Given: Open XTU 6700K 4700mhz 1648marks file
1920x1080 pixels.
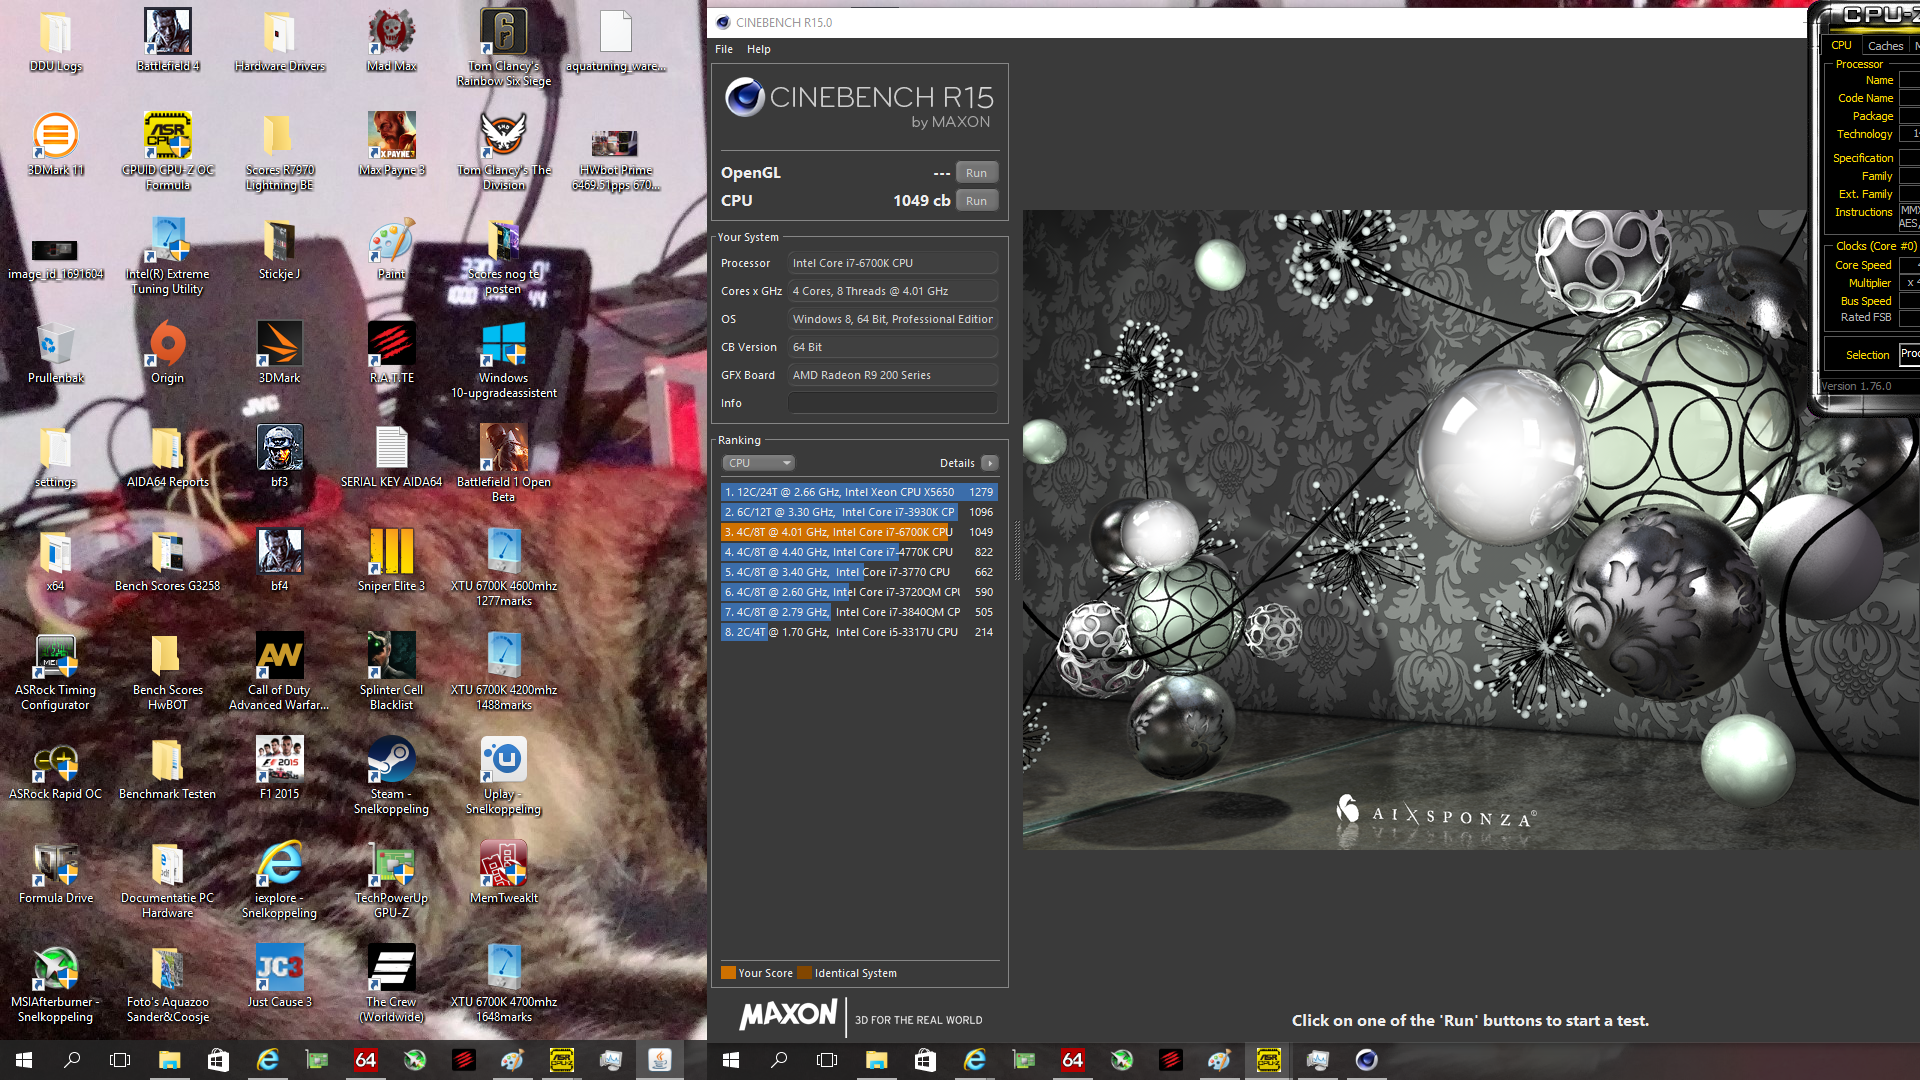Looking at the screenshot, I should [x=504, y=982].
